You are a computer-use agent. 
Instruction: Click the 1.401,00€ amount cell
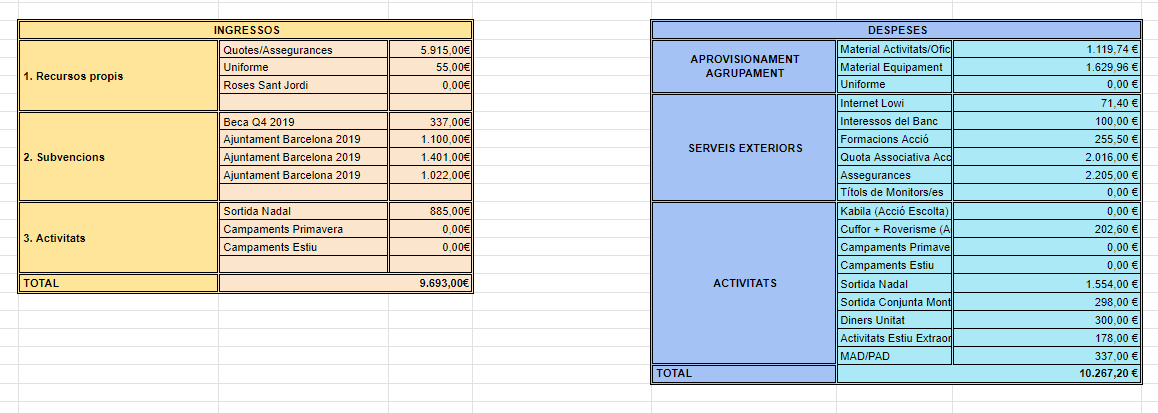(x=431, y=157)
